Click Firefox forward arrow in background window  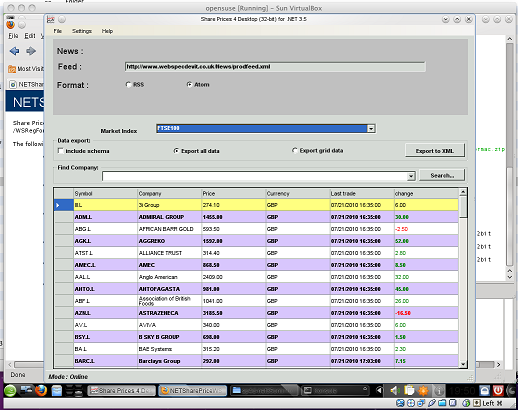[31, 51]
